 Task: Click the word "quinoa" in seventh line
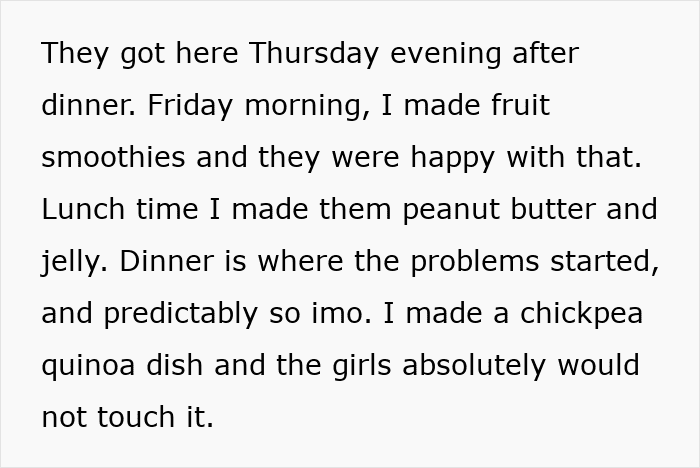click(88, 367)
